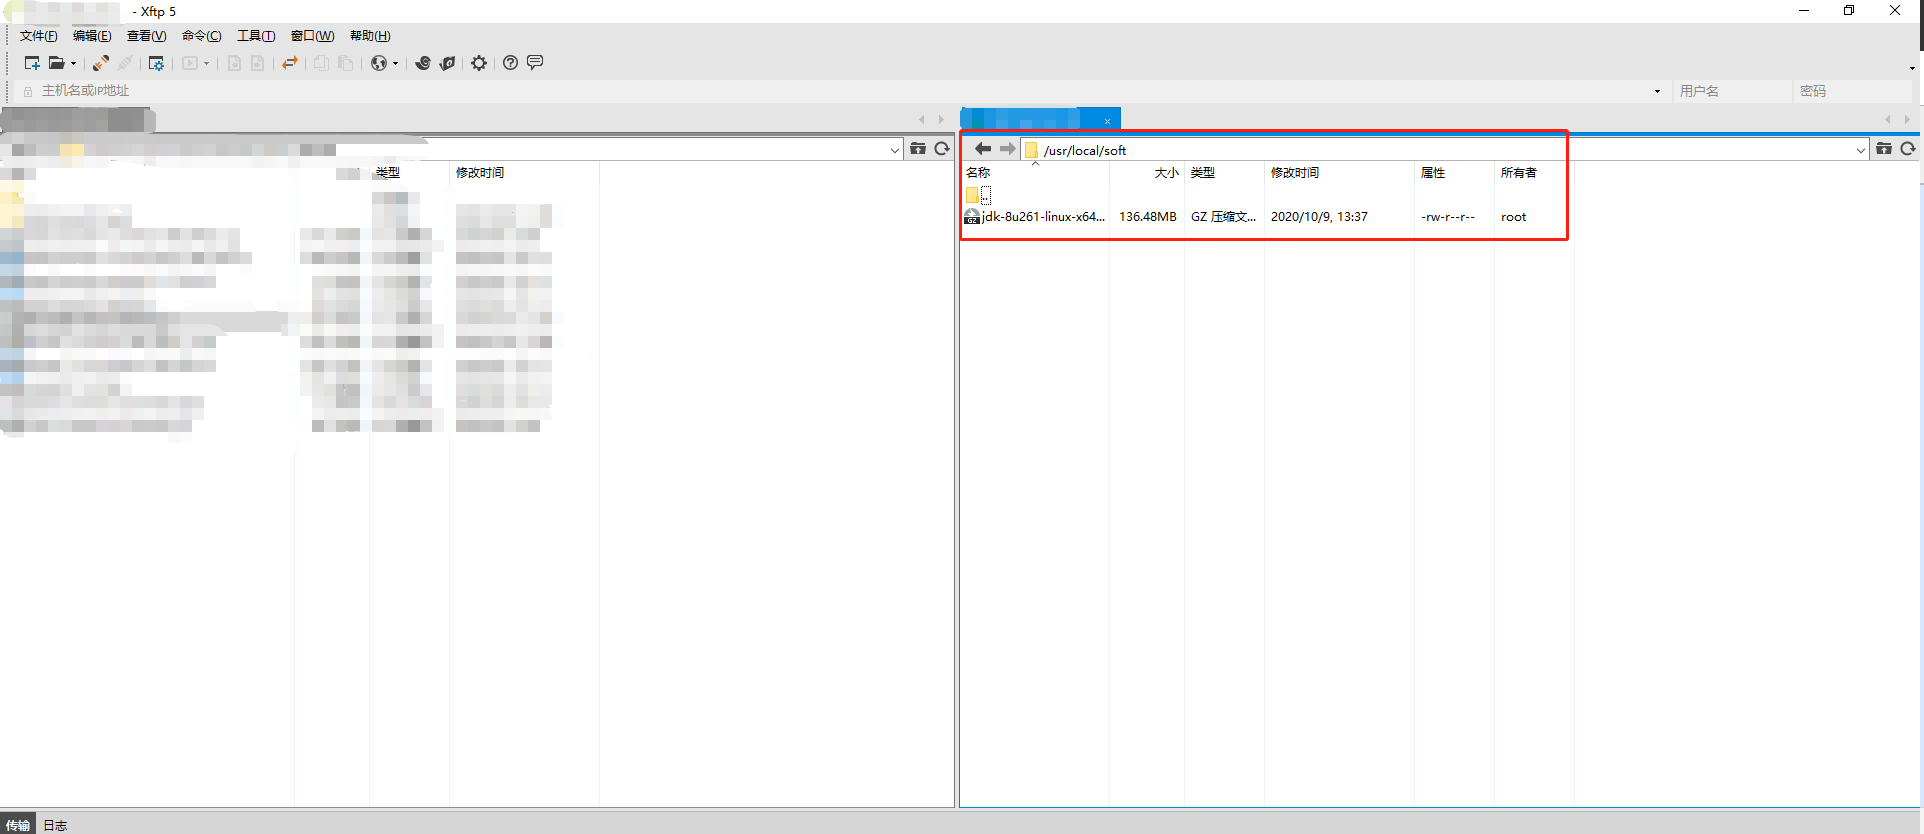Open the 窗口(W) menu
The image size is (1924, 834).
click(312, 36)
